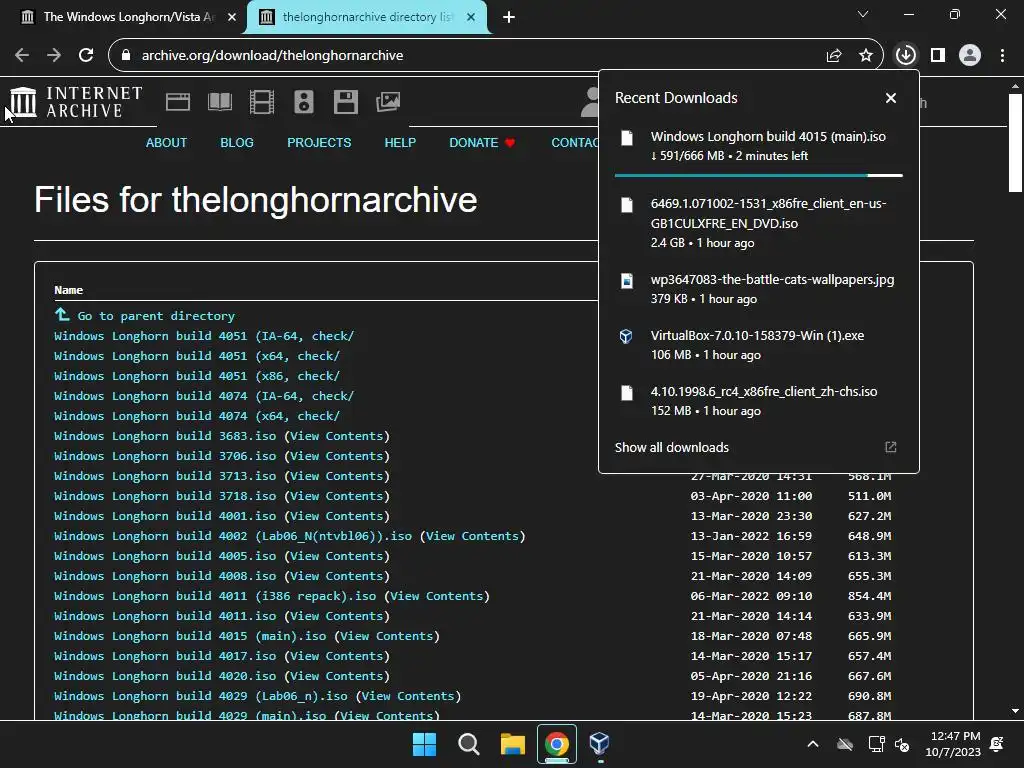Go back with the browser back arrow
Viewport: 1024px width, 768px height.
22,56
